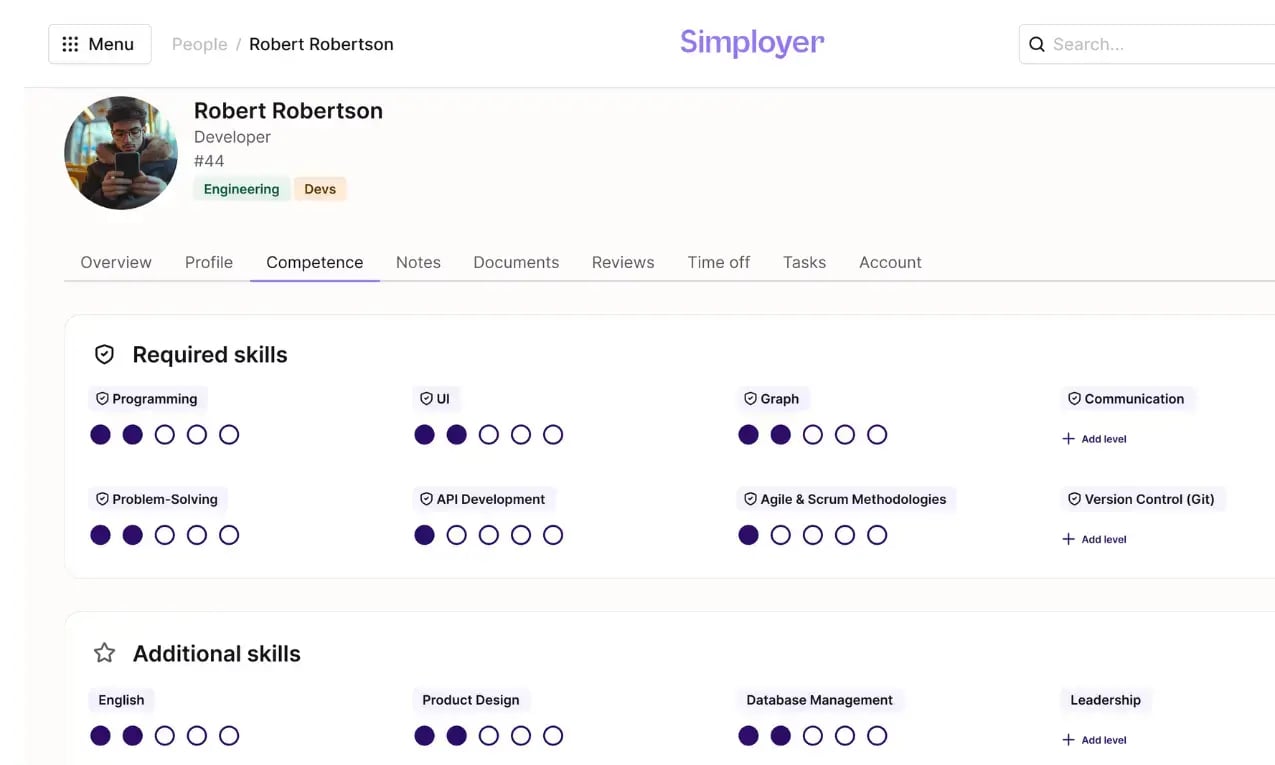Image resolution: width=1275 pixels, height=765 pixels.
Task: Click the Communication skill chip
Action: [x=1127, y=398]
